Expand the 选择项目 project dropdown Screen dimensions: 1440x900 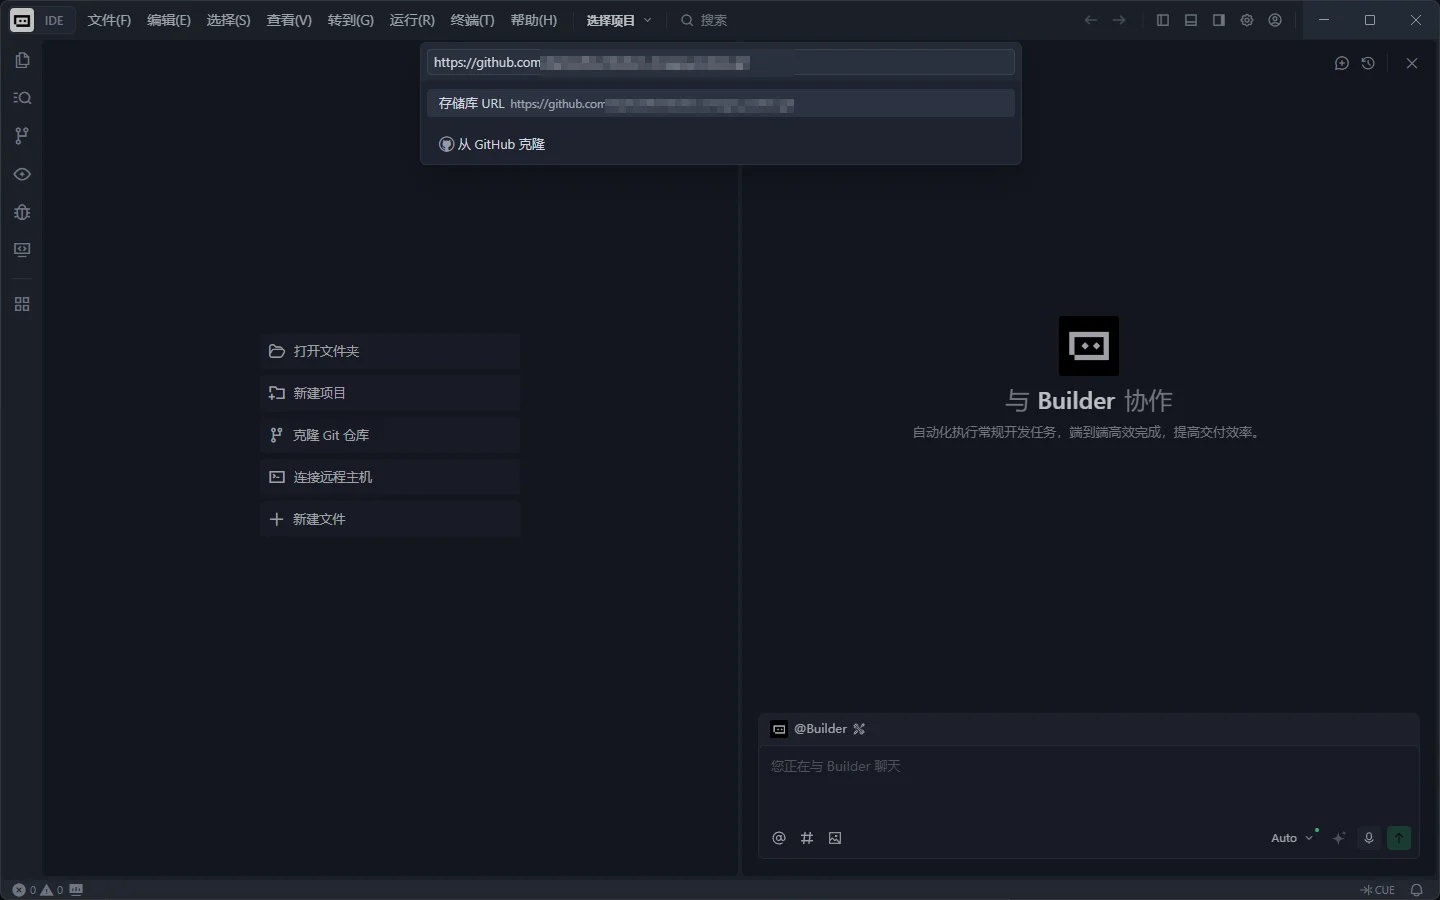pos(619,20)
